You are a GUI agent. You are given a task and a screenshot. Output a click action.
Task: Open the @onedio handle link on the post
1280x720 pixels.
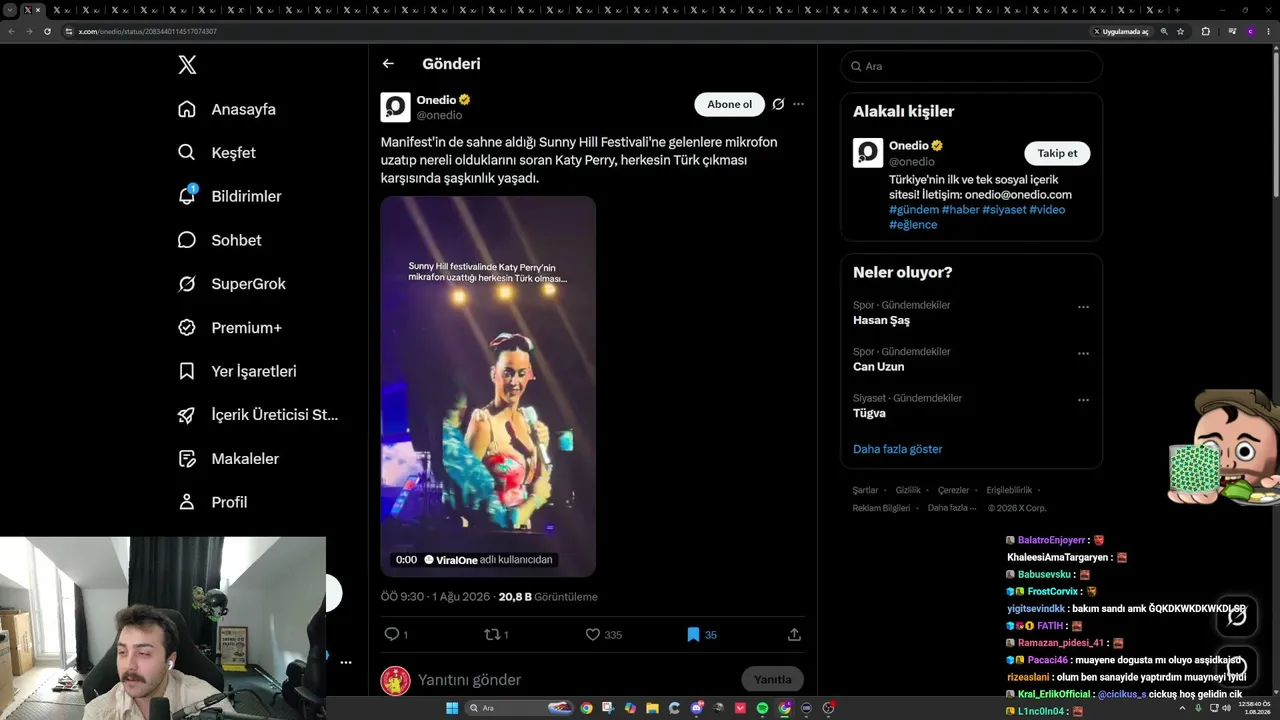[x=439, y=115]
